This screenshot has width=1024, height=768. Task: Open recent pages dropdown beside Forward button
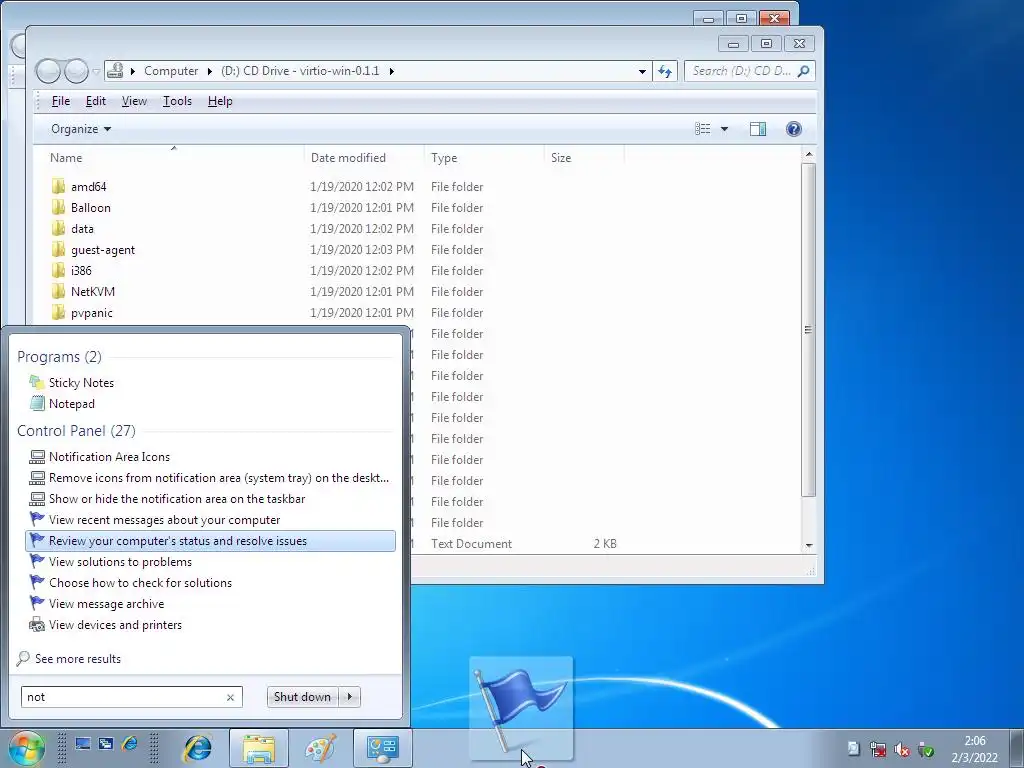96,71
